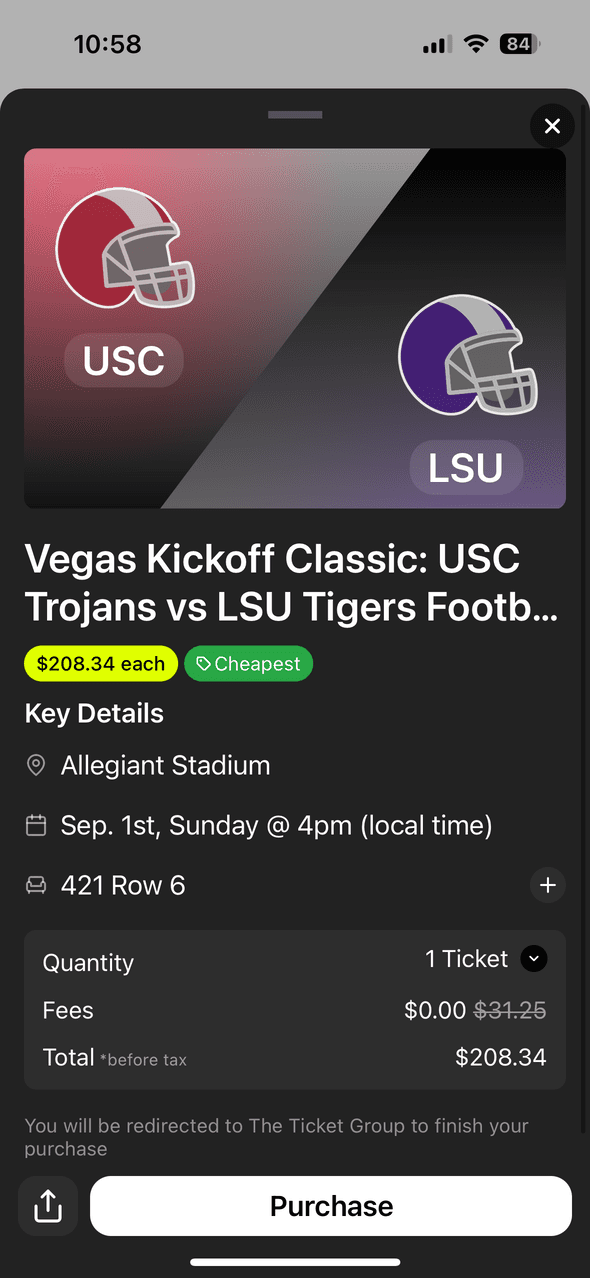Tap the green Cheapest badge
This screenshot has height=1278, width=590.
(x=248, y=664)
